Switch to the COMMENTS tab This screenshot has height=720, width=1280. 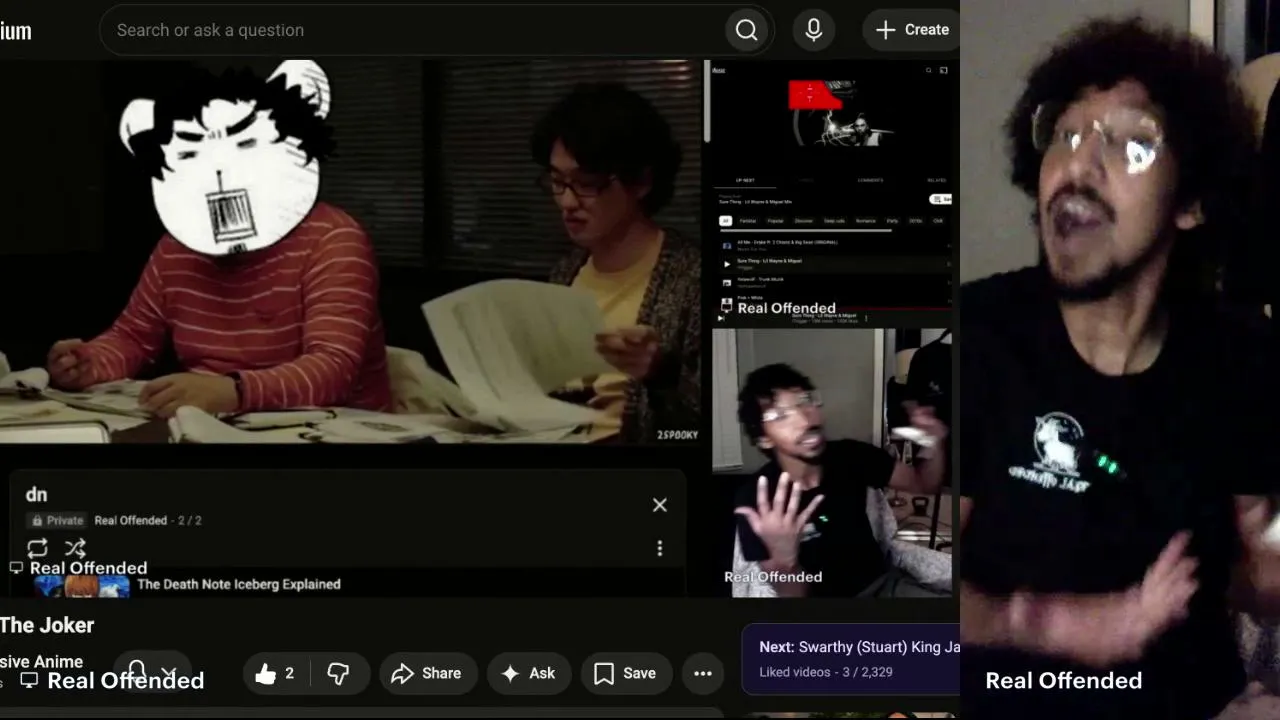(x=870, y=180)
